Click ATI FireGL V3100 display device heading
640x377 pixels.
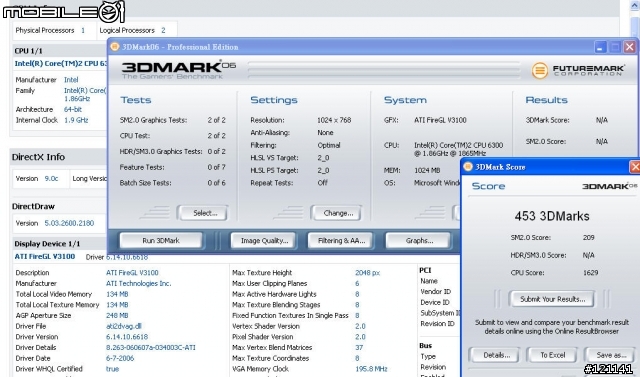45,257
